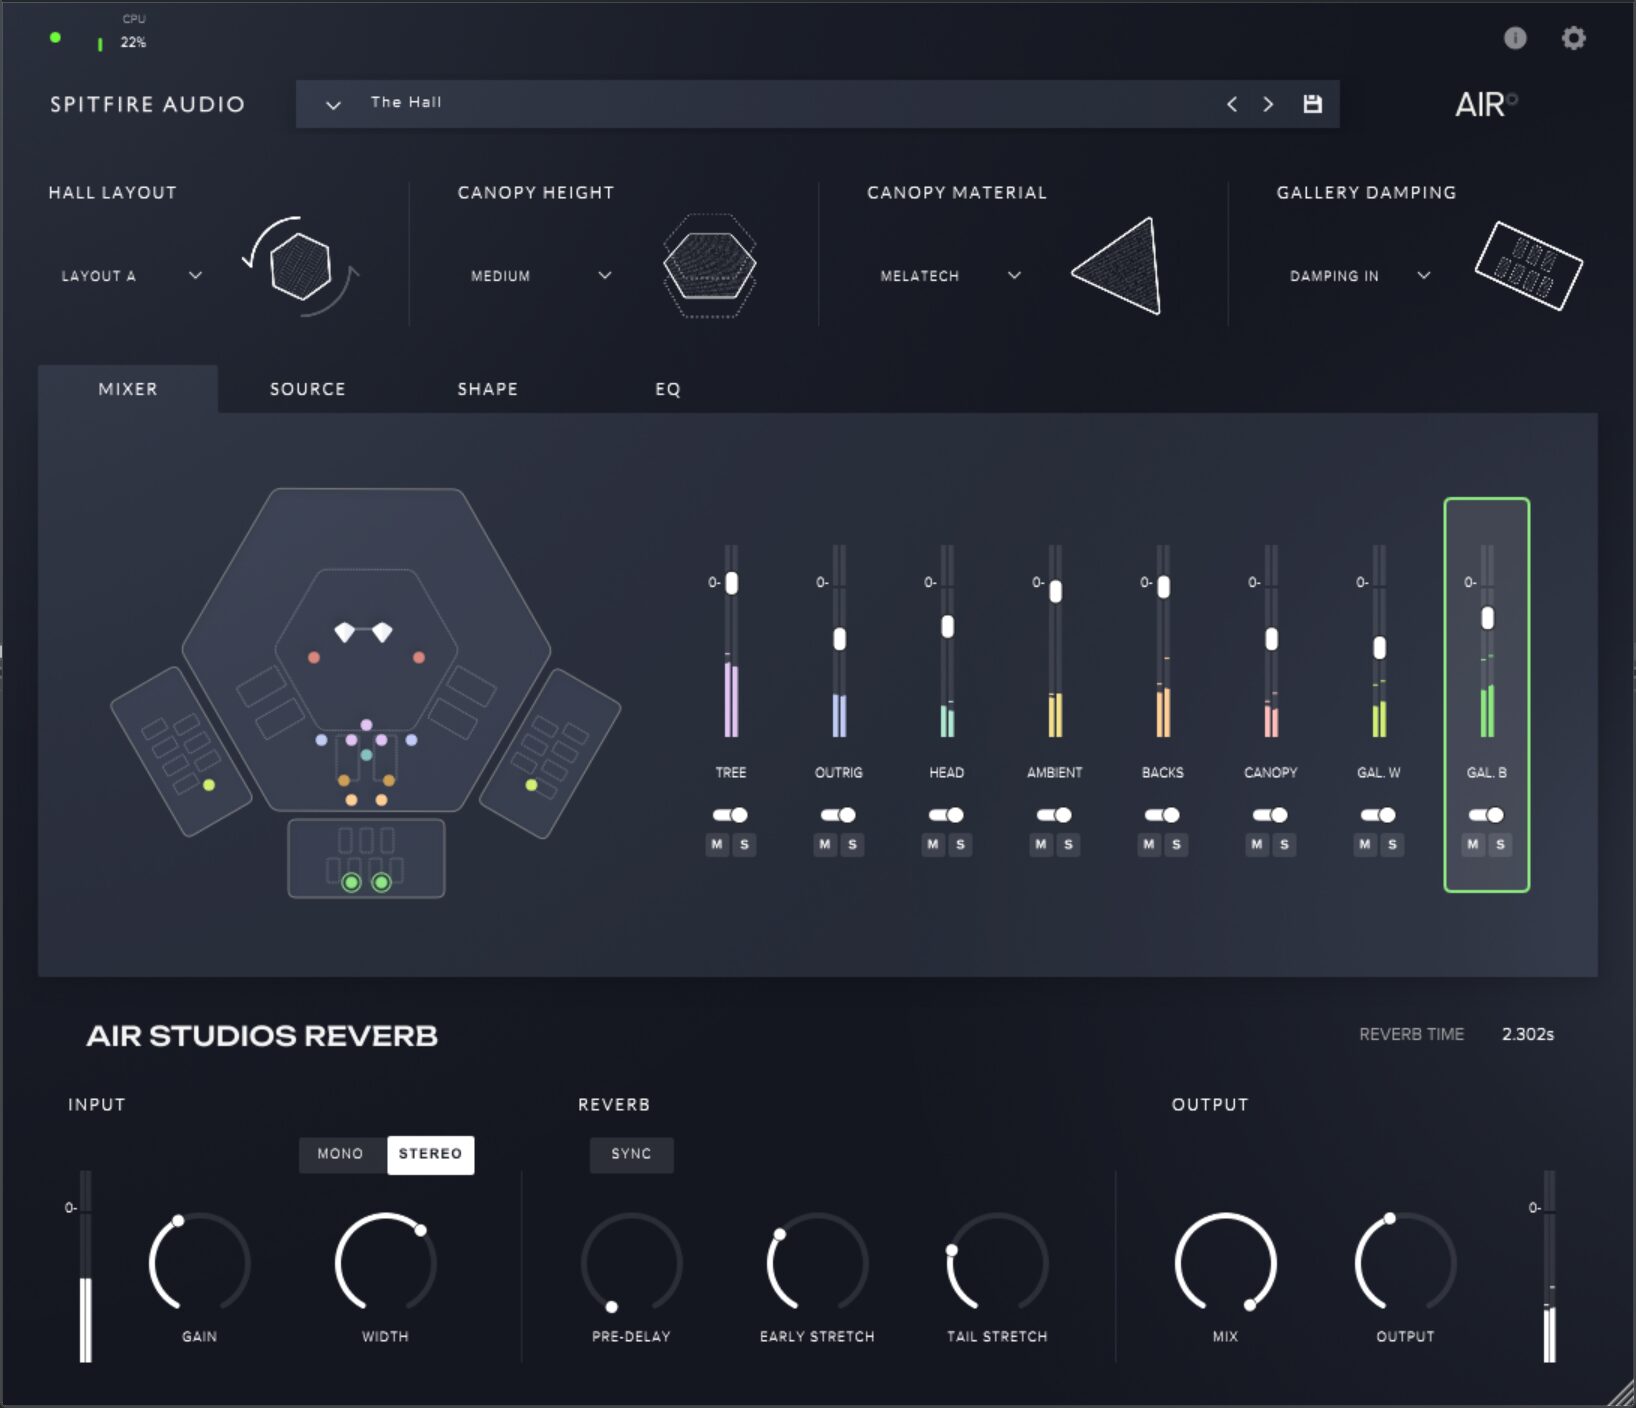Select the left white diamond mic in hall map
This screenshot has width=1636, height=1408.
click(x=344, y=632)
